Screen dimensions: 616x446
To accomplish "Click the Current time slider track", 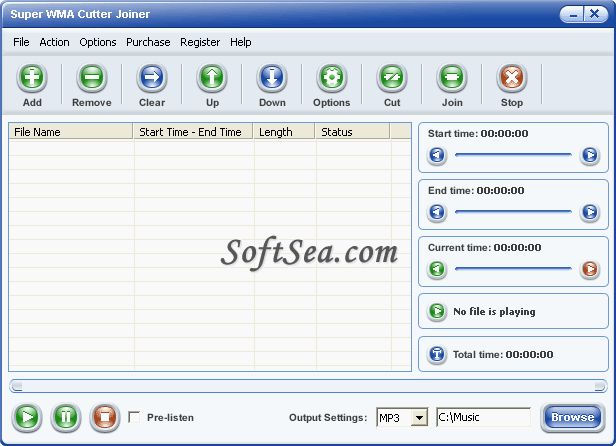I will [513, 269].
